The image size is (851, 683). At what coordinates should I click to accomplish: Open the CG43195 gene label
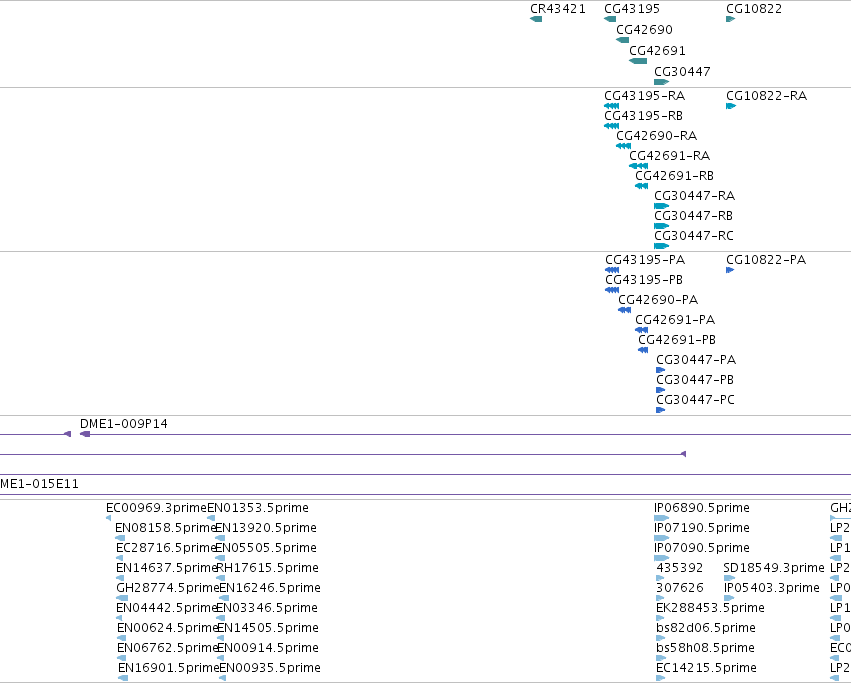coord(632,9)
